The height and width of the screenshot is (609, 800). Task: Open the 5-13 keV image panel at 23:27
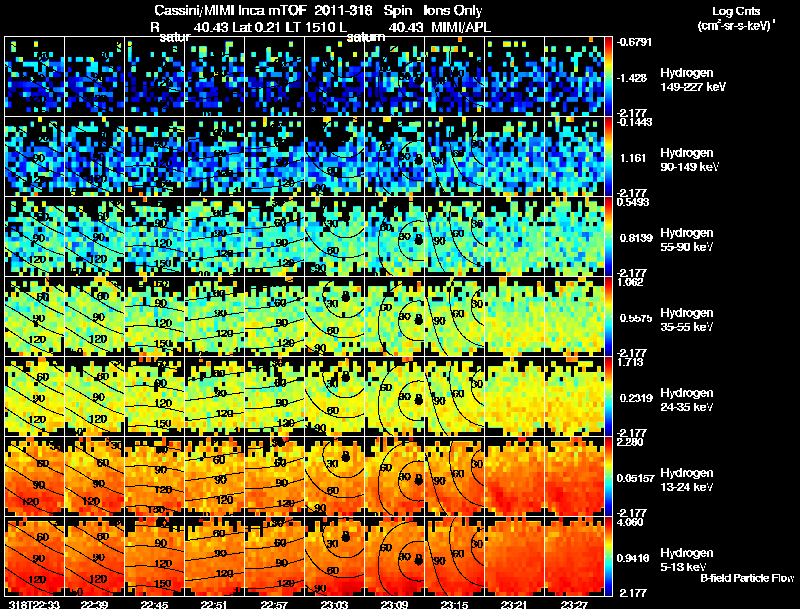coord(574,557)
